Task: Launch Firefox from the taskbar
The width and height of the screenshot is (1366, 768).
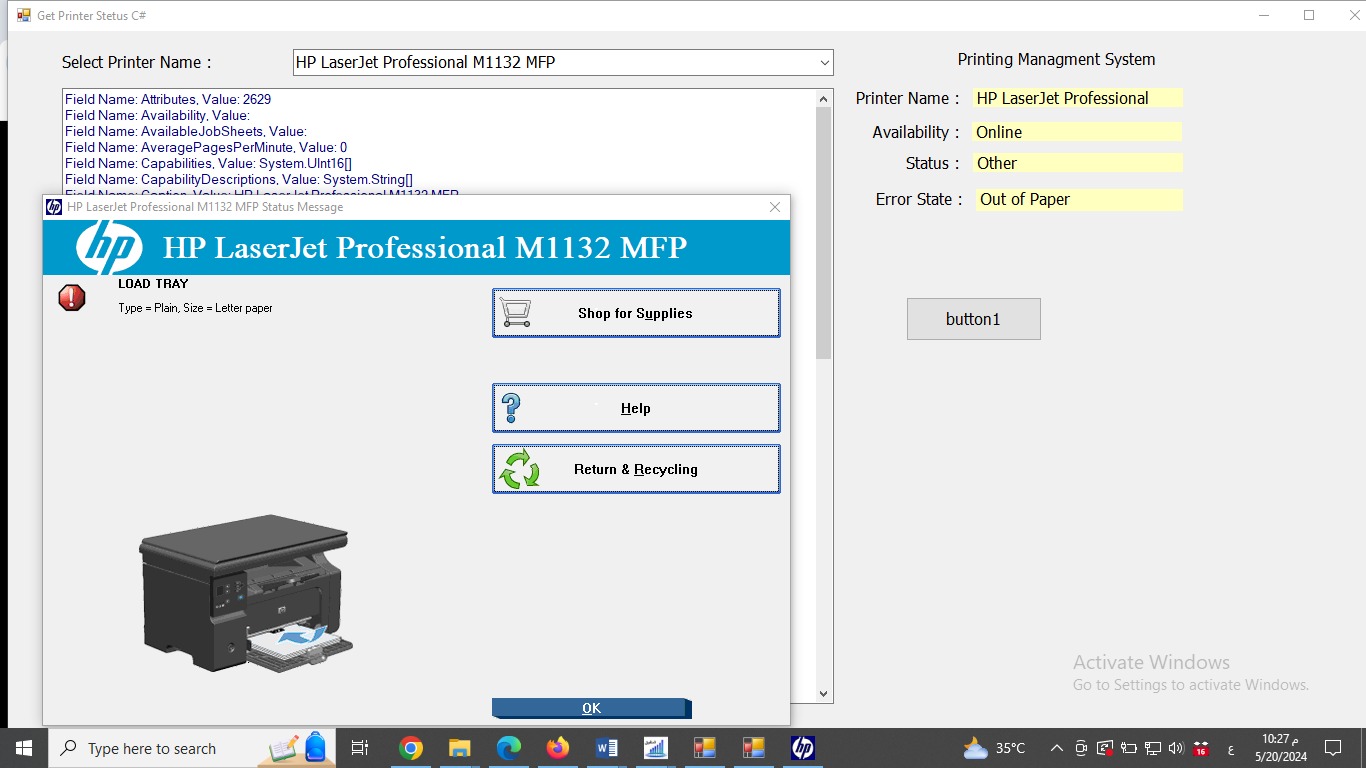Action: point(558,748)
